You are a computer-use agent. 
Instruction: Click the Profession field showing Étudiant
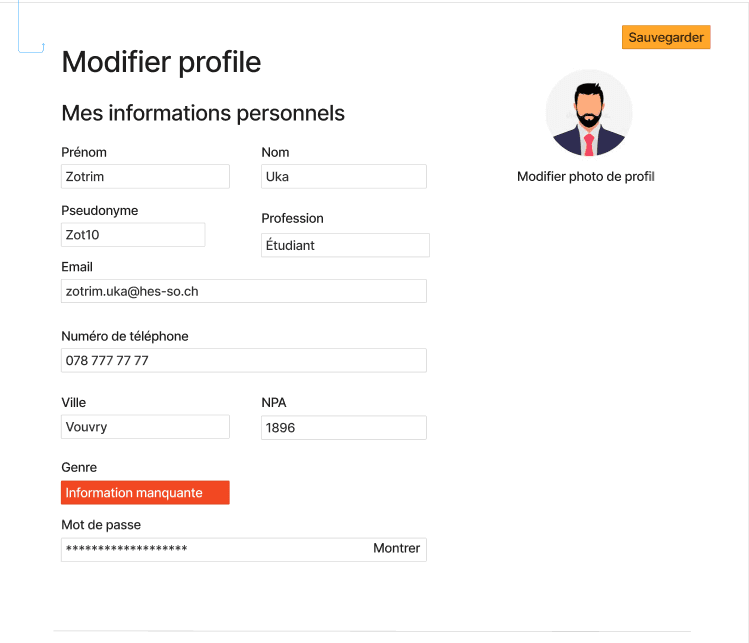[x=345, y=245]
